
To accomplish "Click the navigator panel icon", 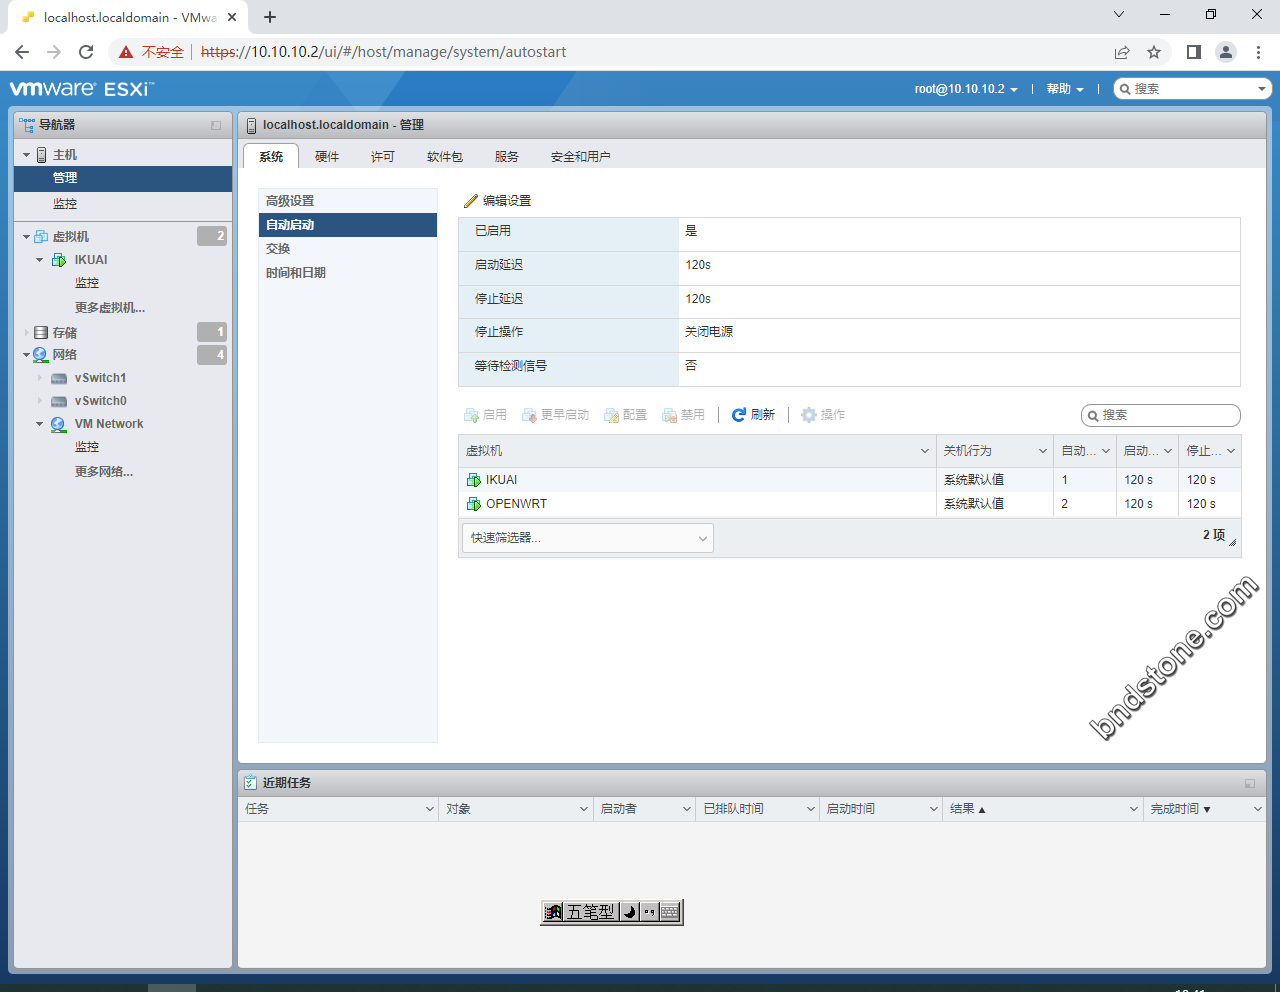I will (x=27, y=125).
